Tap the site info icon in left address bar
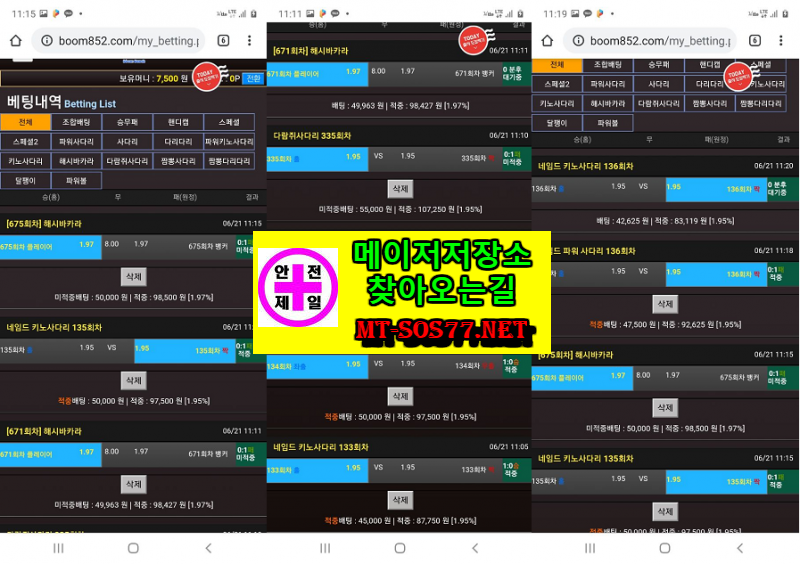 pos(46,41)
